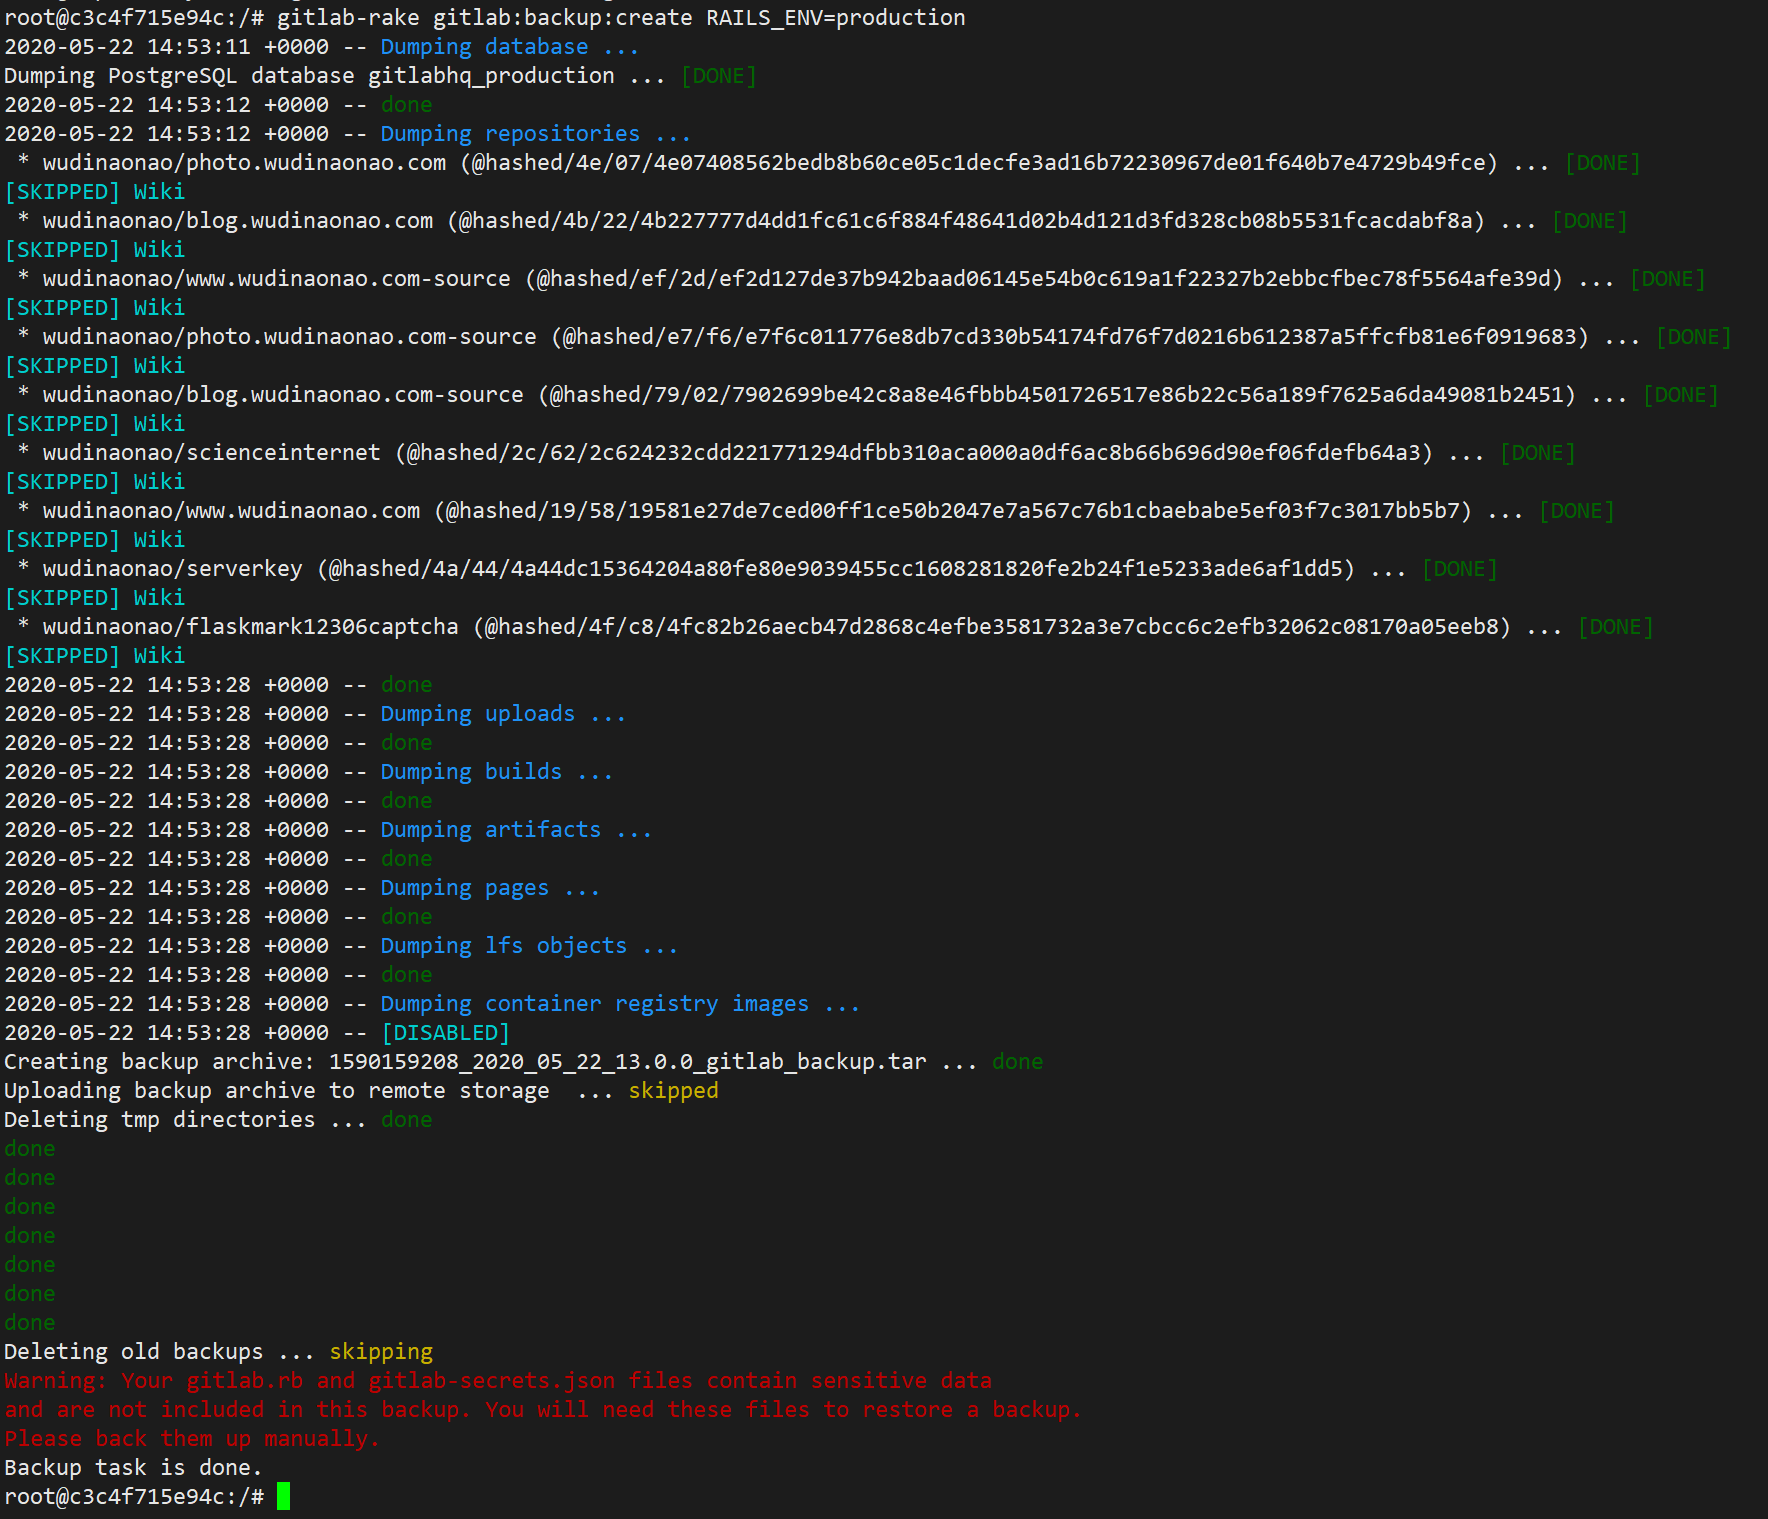Image resolution: width=1768 pixels, height=1519 pixels.
Task: Click the blue 'Dumping uploads' text
Action: pyautogui.click(x=477, y=714)
